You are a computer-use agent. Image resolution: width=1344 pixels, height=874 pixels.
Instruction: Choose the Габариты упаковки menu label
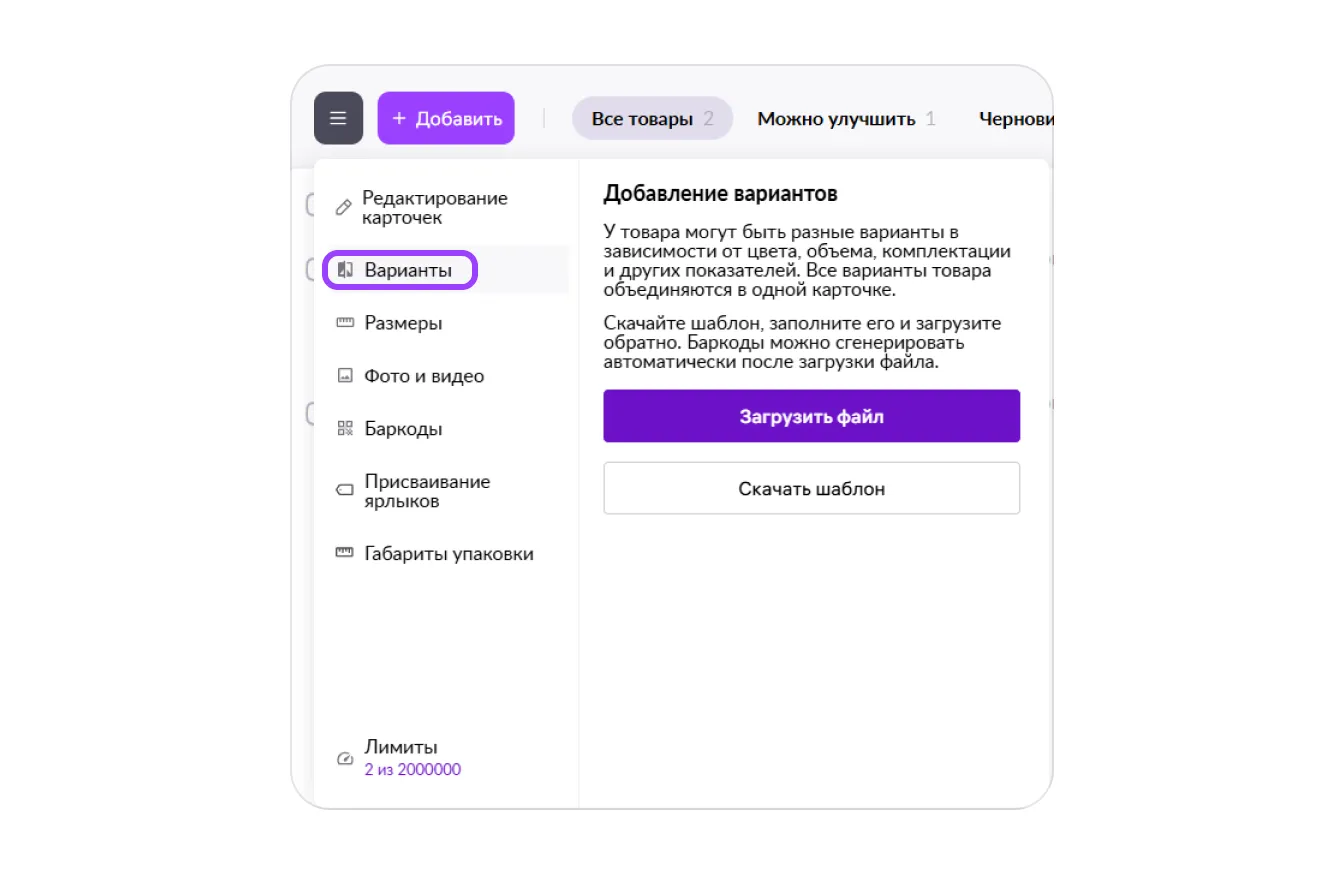click(449, 553)
